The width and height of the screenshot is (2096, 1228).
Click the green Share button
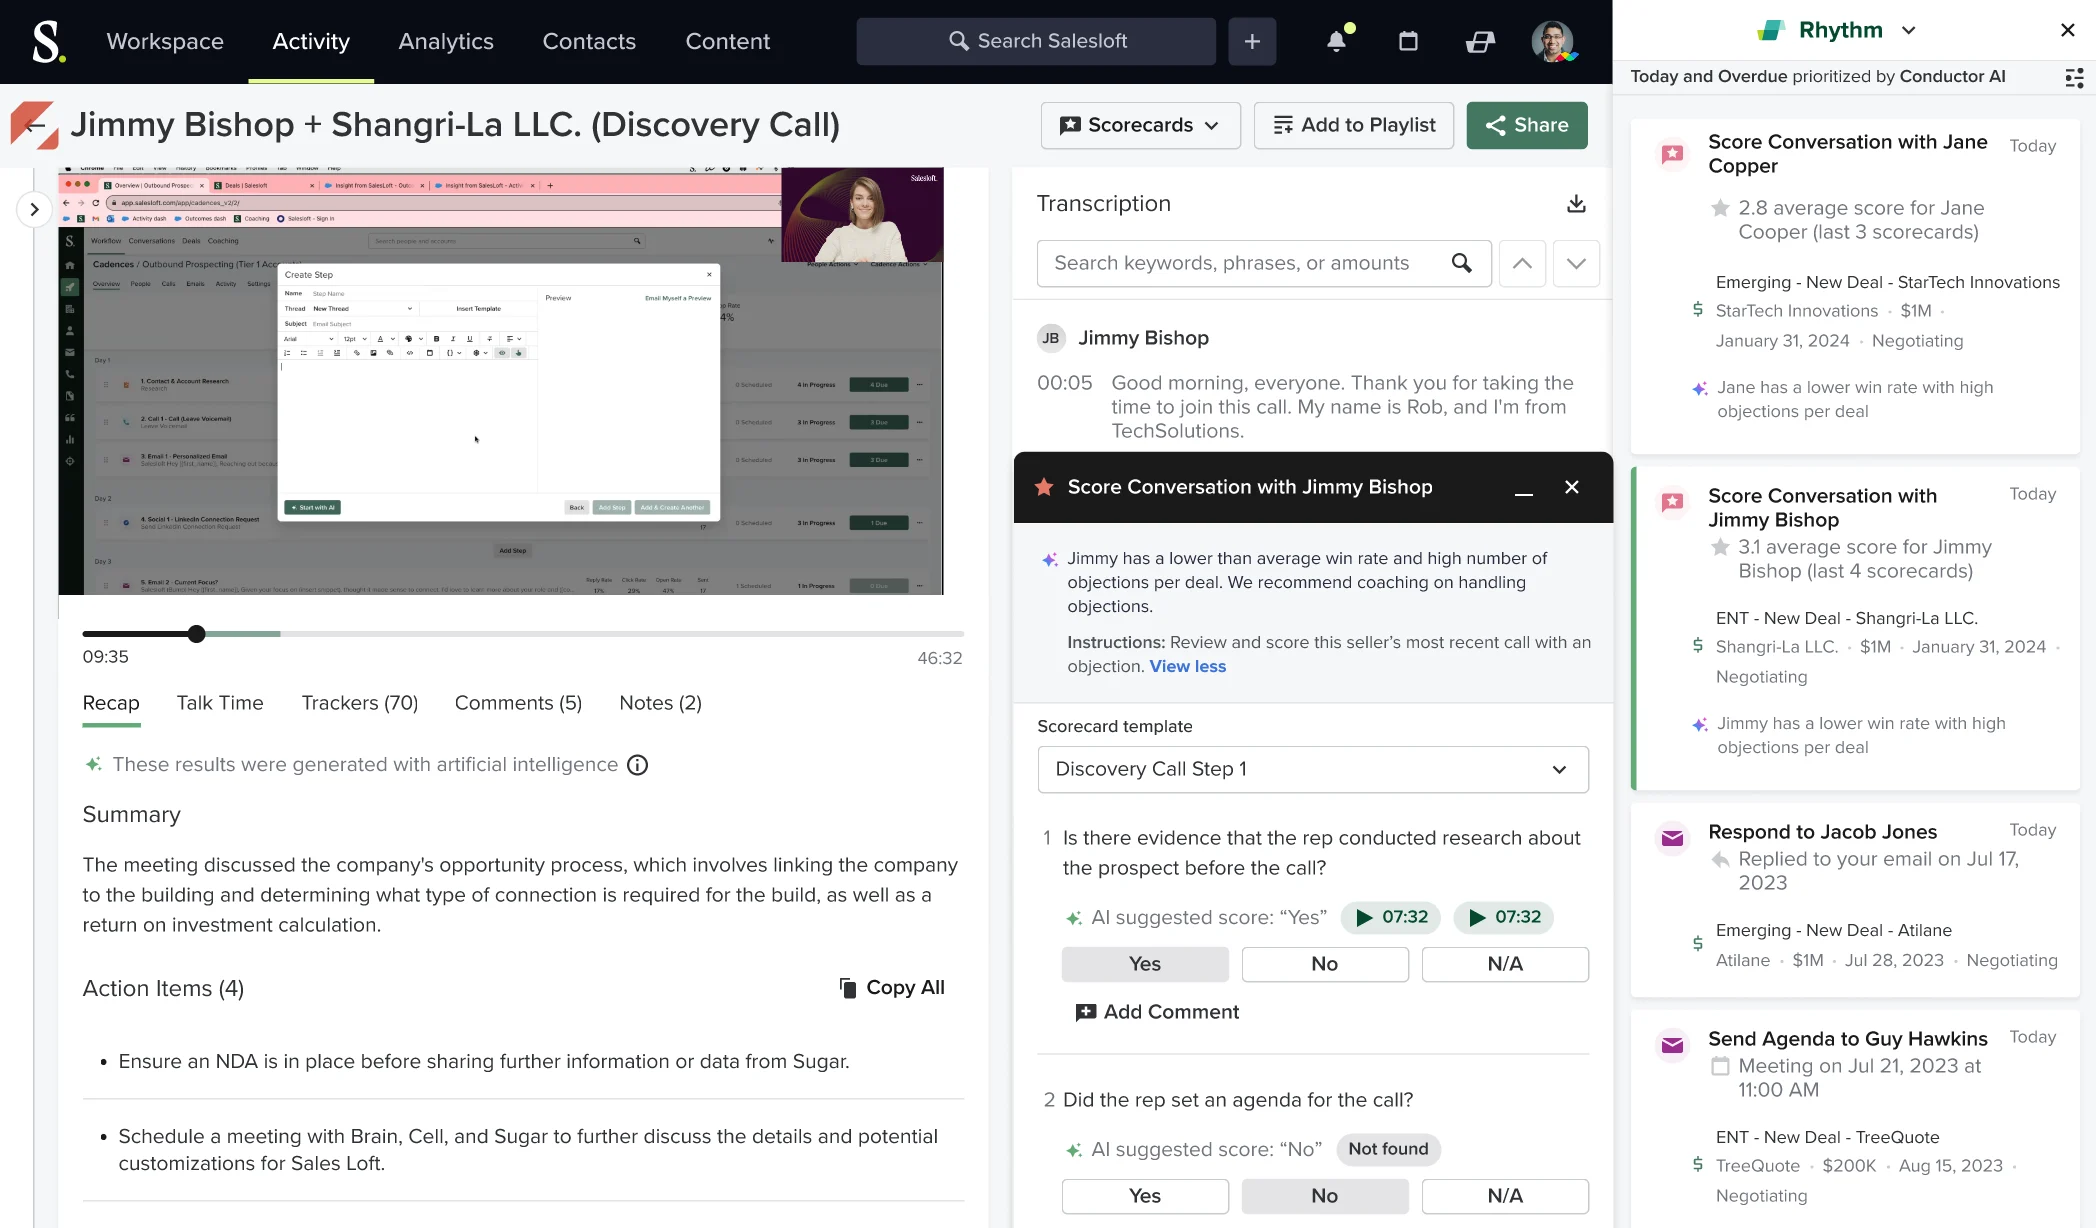tap(1527, 125)
